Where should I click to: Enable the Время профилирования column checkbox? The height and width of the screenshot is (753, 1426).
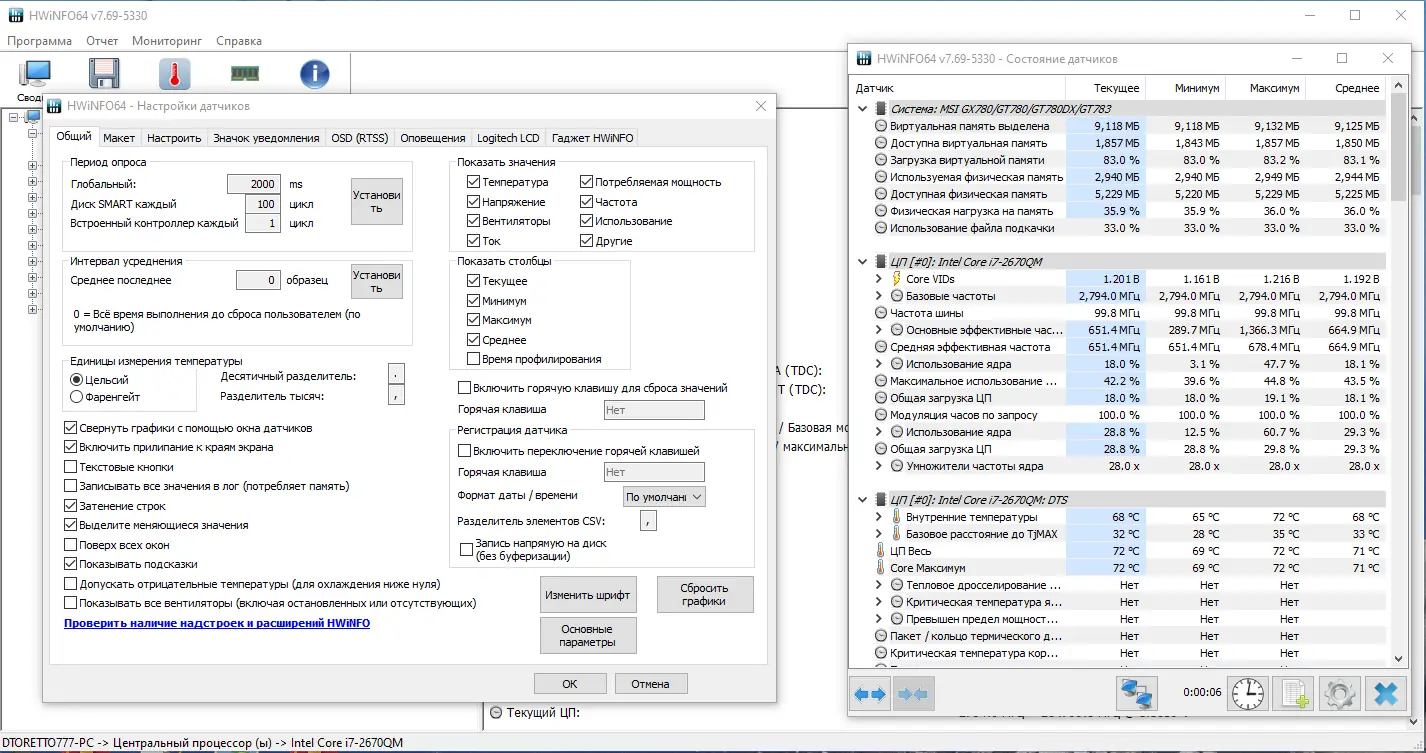pyautogui.click(x=473, y=359)
